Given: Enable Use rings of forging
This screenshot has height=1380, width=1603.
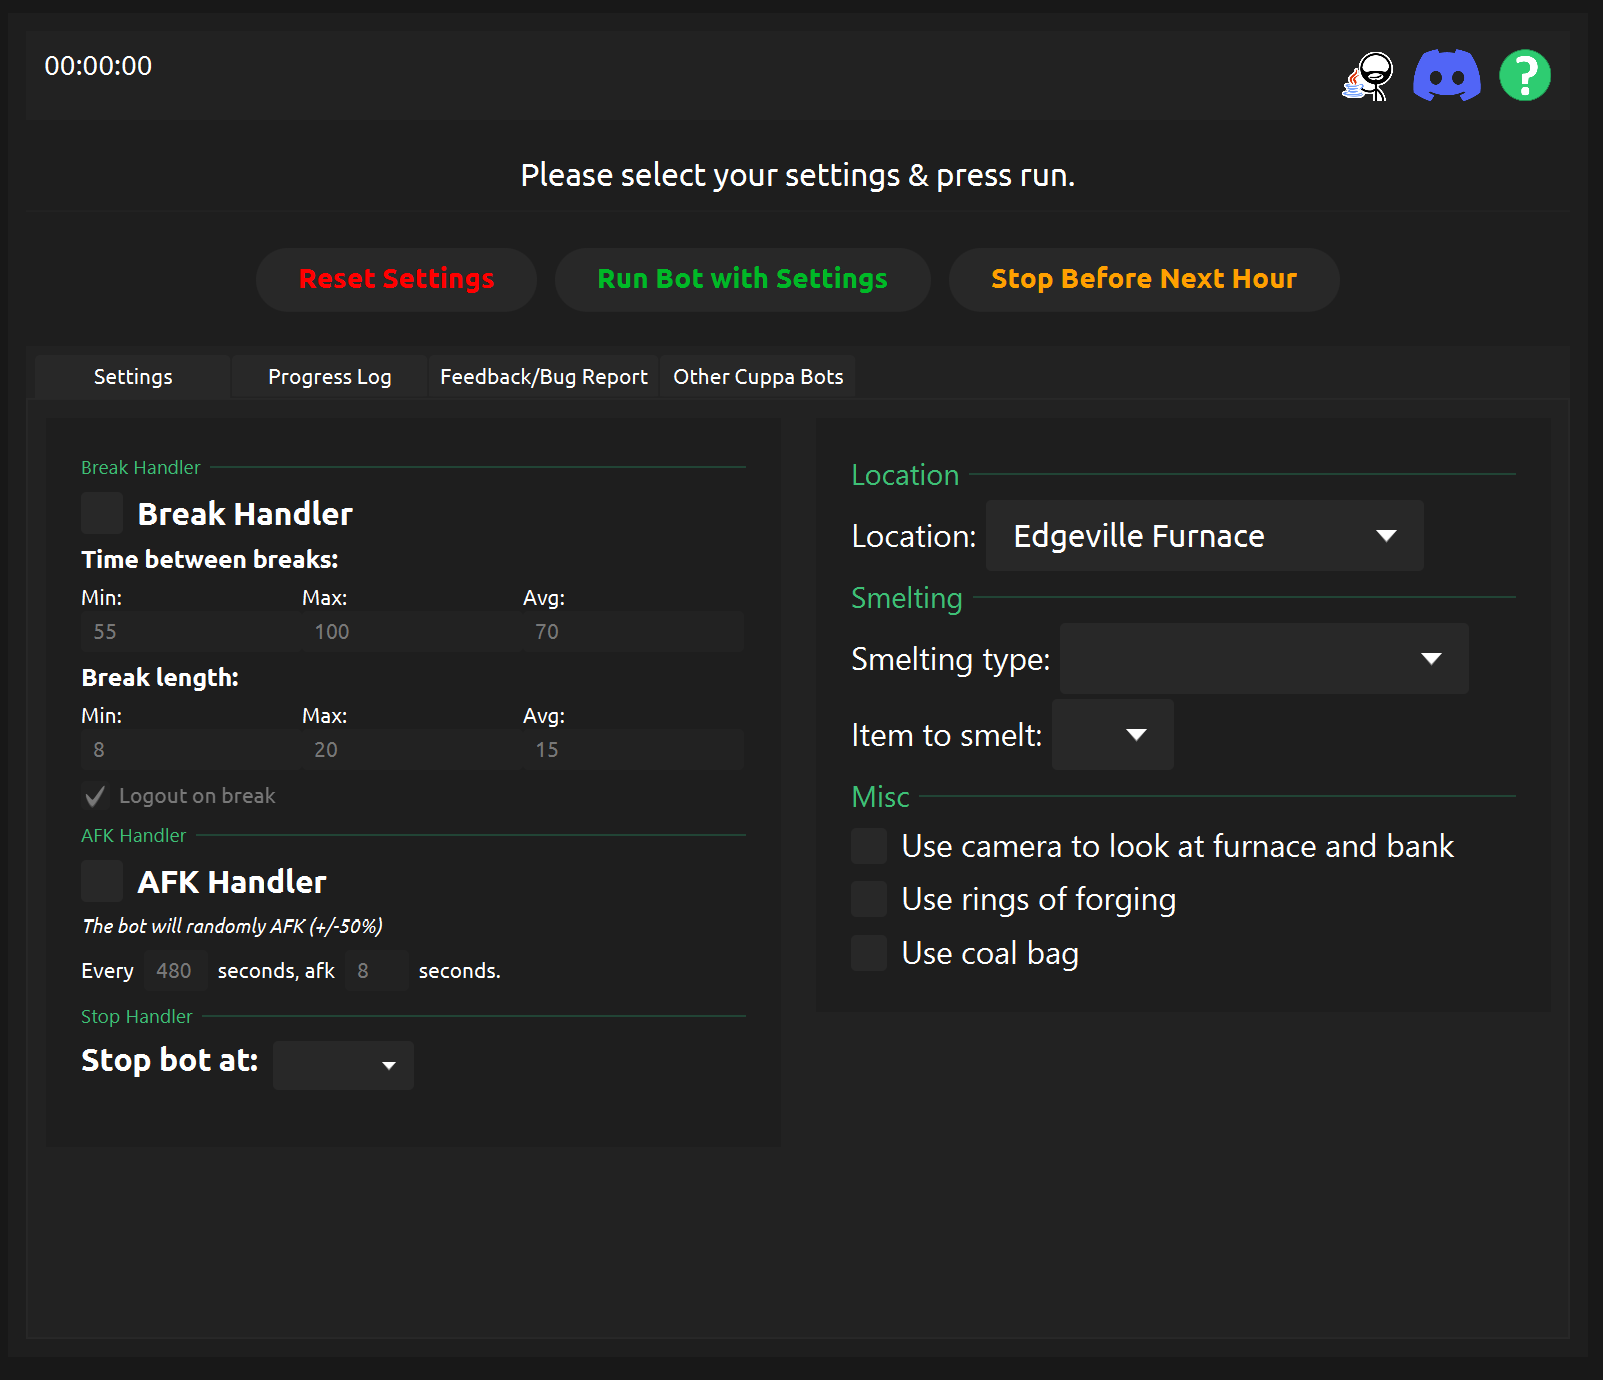Looking at the screenshot, I should tap(869, 899).
